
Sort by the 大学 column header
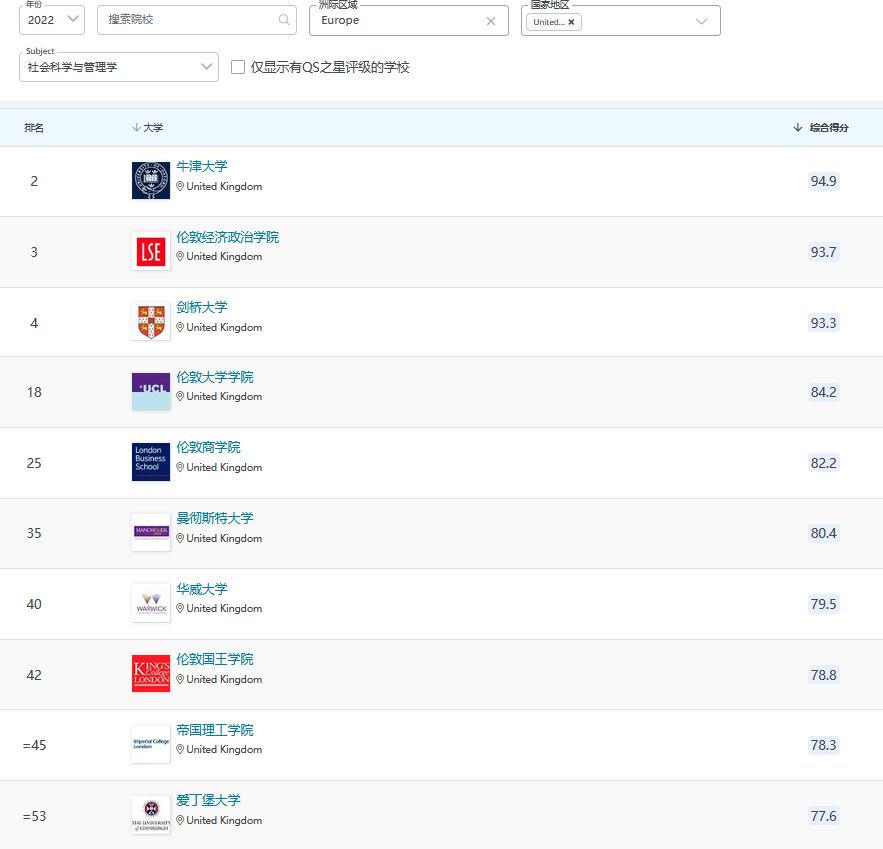(x=148, y=128)
